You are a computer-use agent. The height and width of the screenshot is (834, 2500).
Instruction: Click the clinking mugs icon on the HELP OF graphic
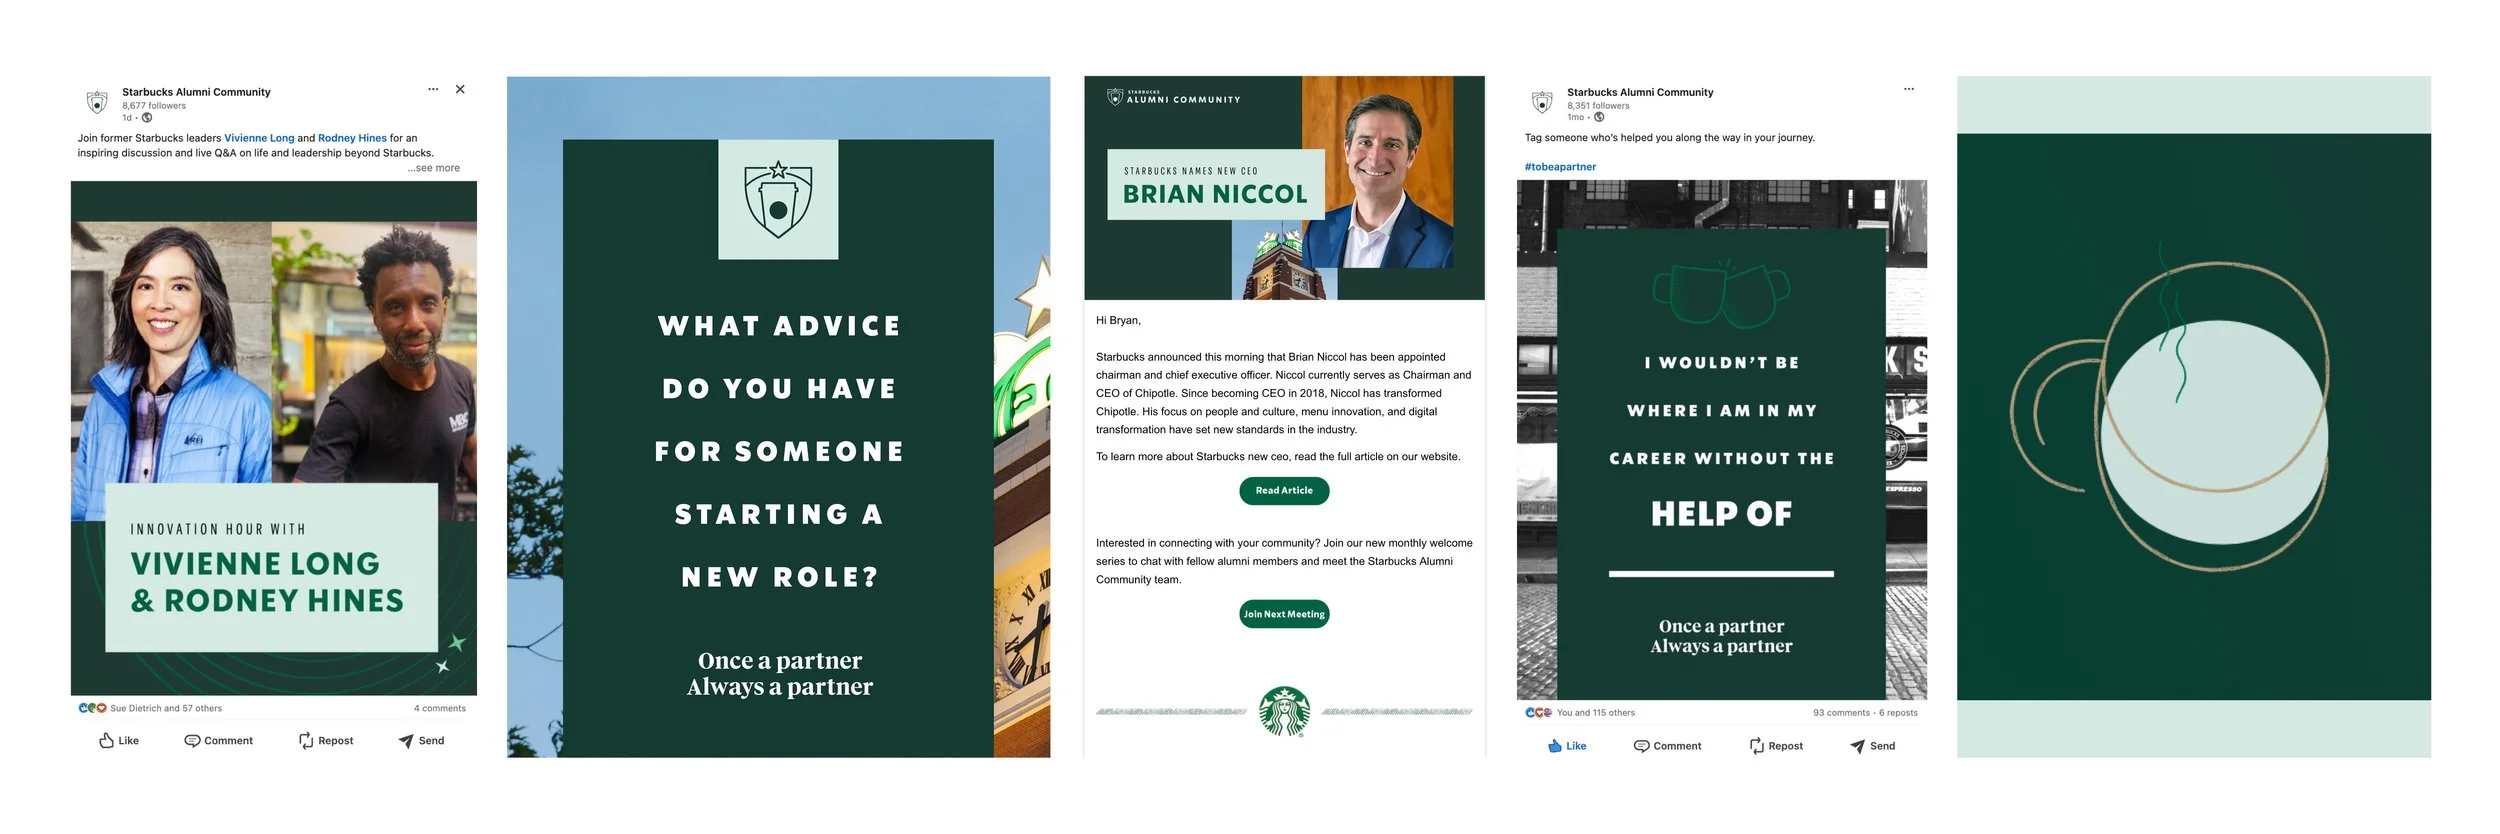(x=1721, y=294)
